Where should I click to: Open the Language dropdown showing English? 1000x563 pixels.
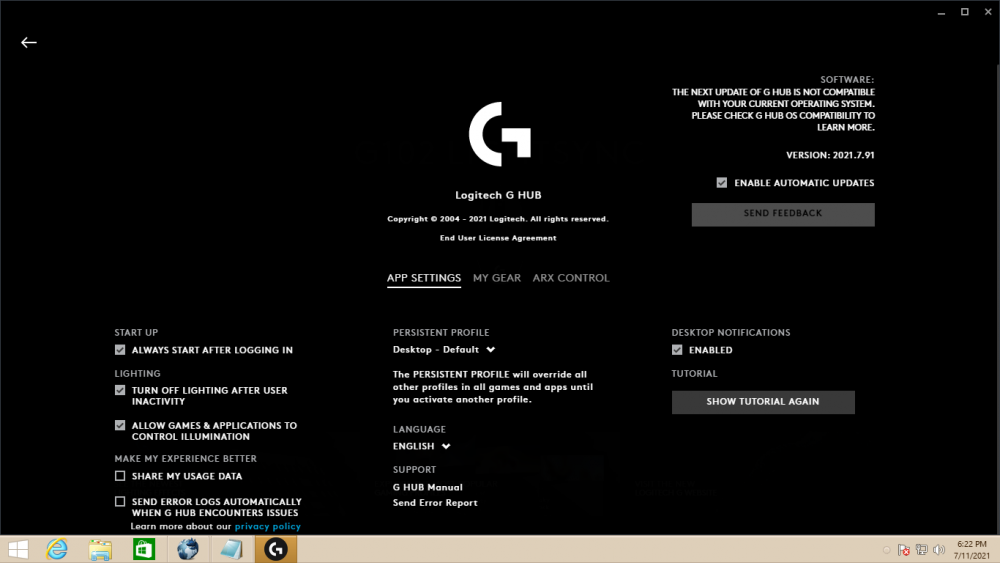tap(422, 446)
